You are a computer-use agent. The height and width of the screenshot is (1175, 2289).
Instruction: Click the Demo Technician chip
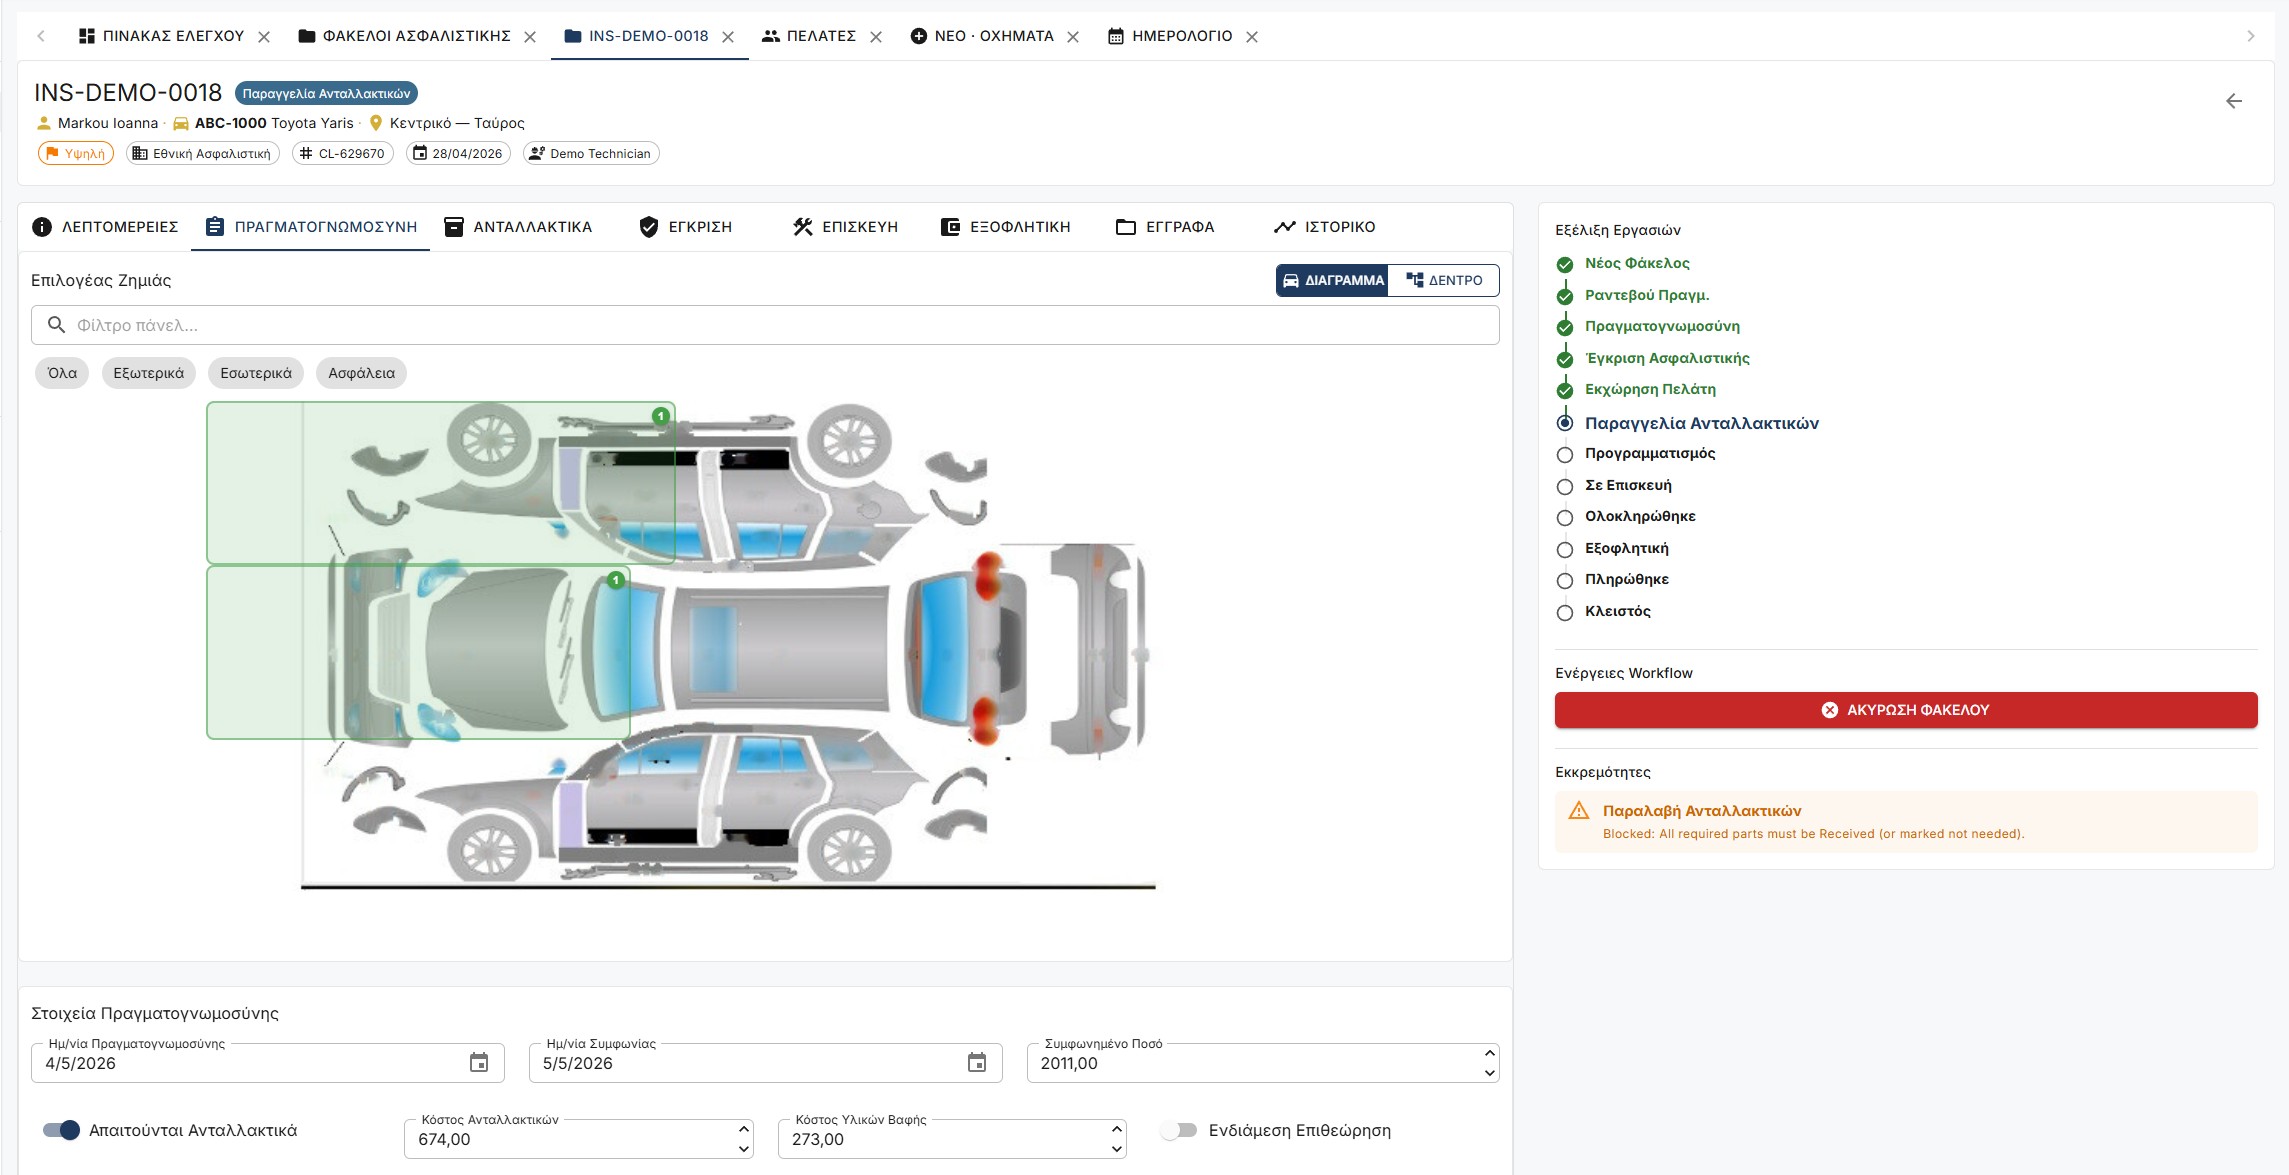(591, 154)
